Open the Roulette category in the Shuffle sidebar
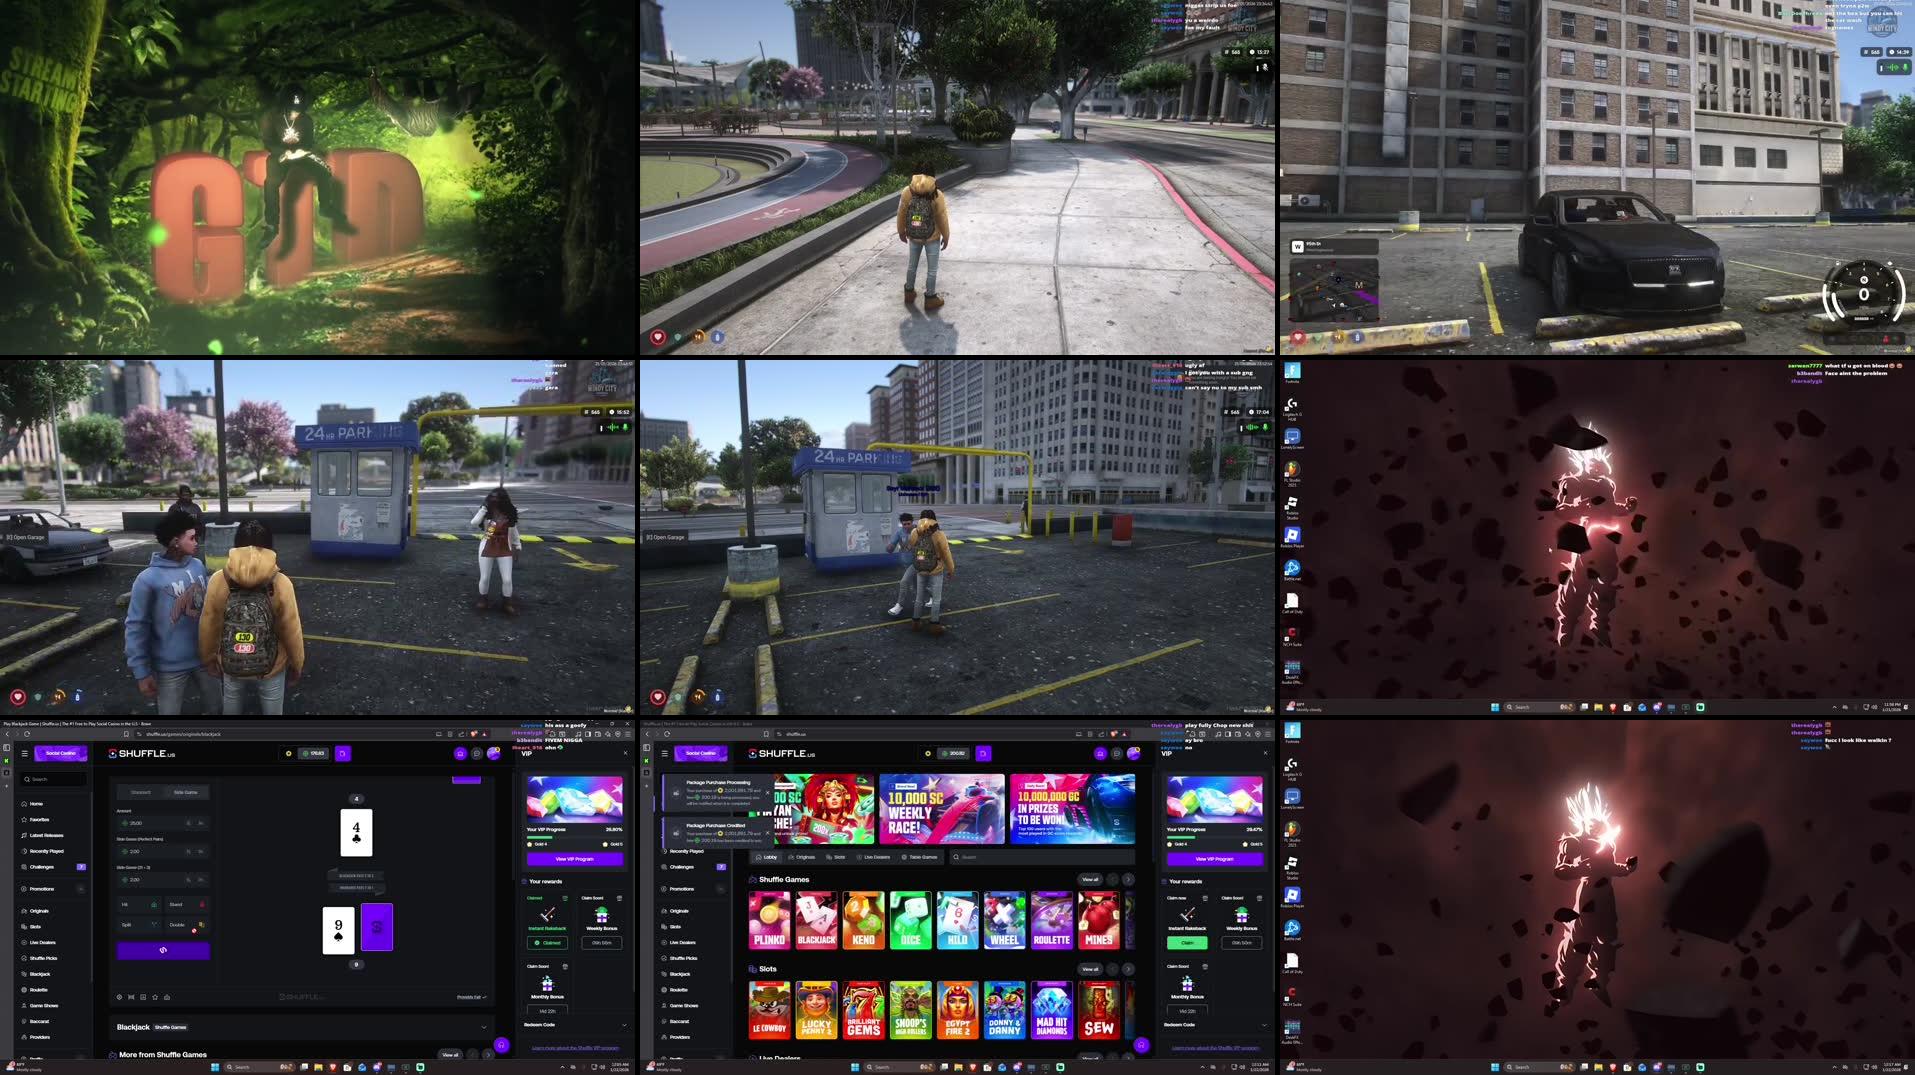Screen dimensions: 1915x1075 tap(40, 990)
